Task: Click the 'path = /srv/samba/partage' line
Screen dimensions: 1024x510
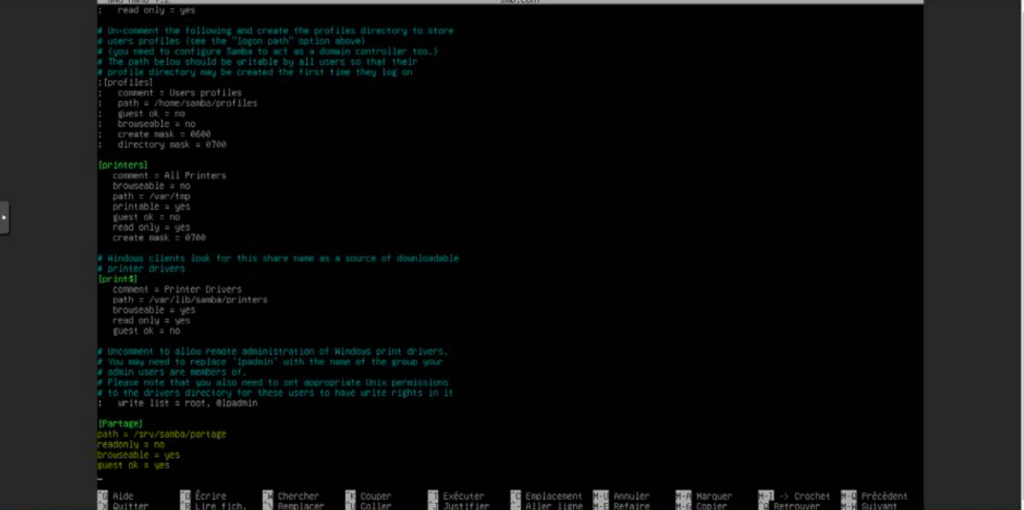Action: point(161,434)
